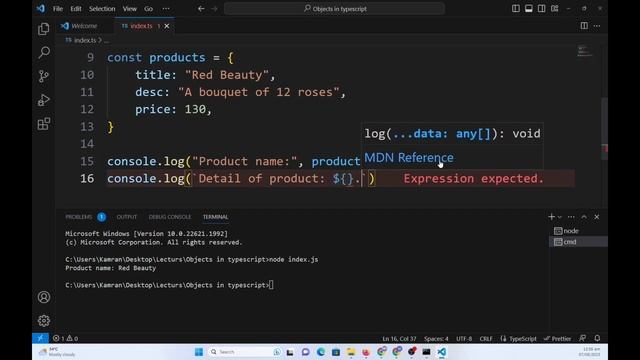Open the Windows Start button
The height and width of the screenshot is (360, 640).
tap(199, 352)
